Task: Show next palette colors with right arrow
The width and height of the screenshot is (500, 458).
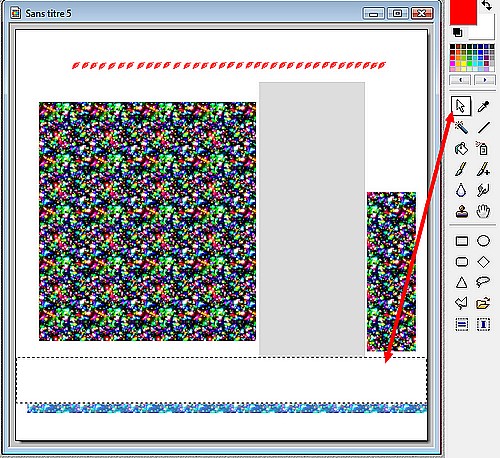Action: pos(485,80)
